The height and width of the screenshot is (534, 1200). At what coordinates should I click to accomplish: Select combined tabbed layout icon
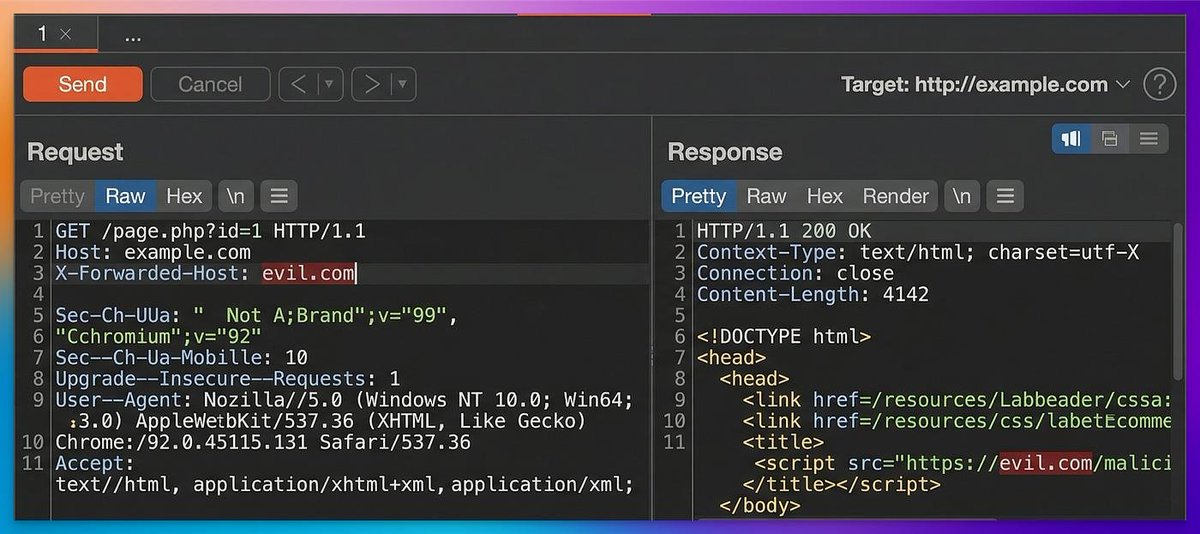(x=1148, y=139)
